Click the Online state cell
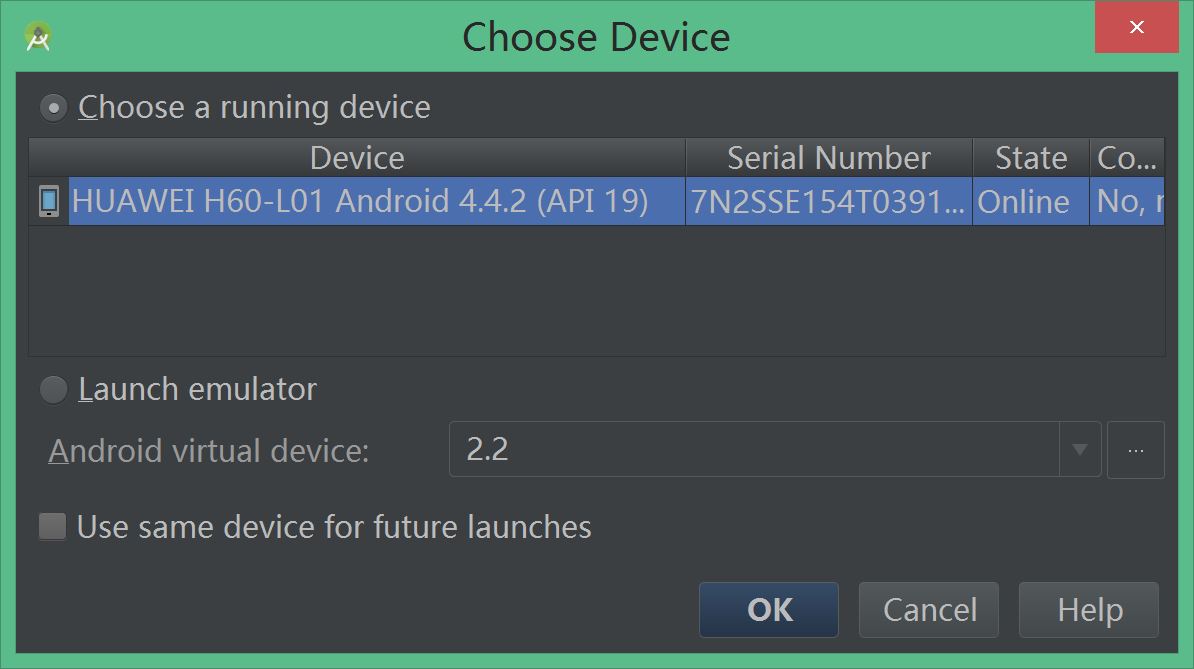 [1024, 201]
